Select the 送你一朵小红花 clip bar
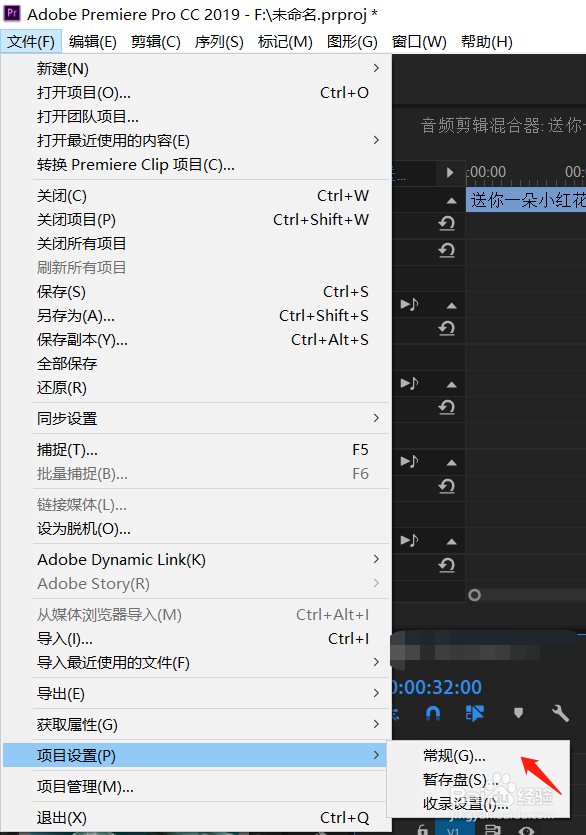The width and height of the screenshot is (586, 835). point(526,200)
